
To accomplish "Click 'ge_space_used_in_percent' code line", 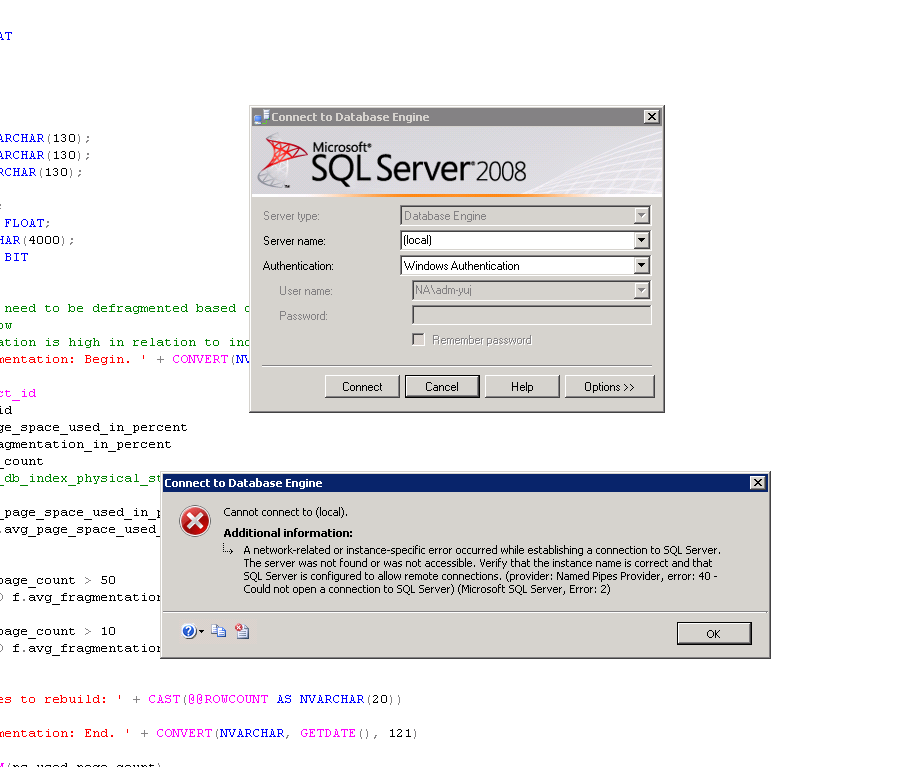I will (93, 428).
